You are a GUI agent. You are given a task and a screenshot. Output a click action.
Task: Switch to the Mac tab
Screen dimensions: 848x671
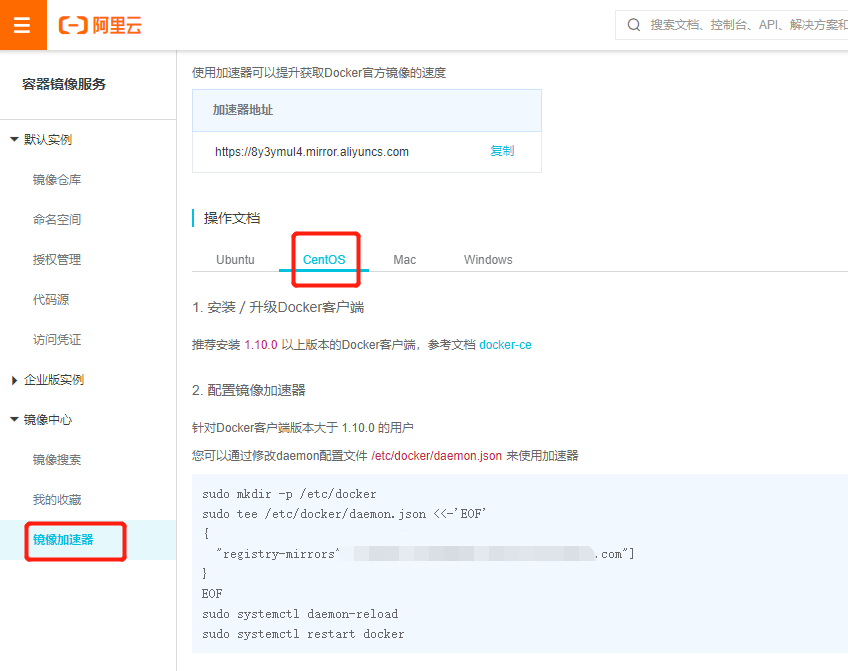pyautogui.click(x=405, y=260)
